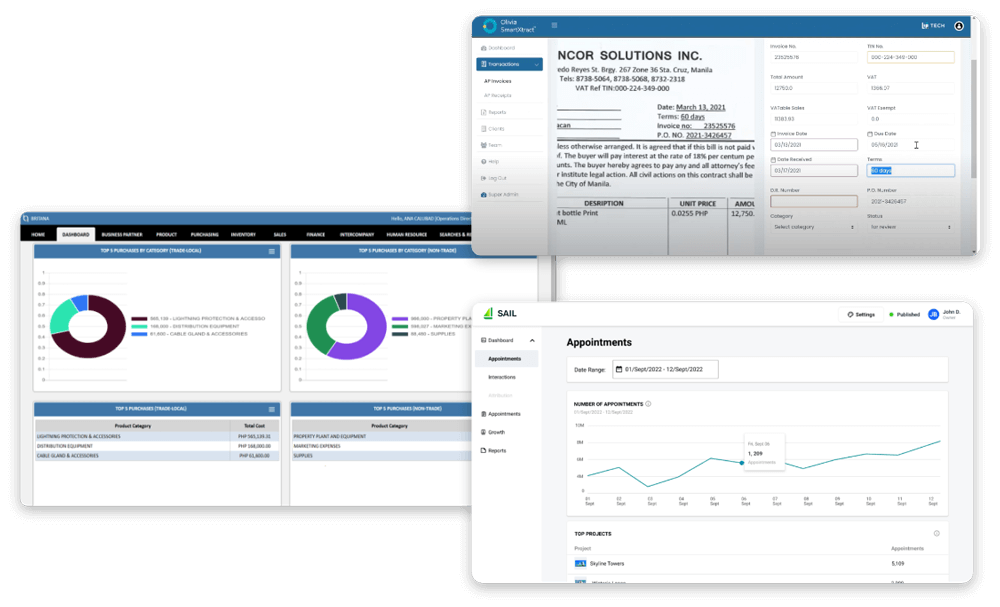The width and height of the screenshot is (1000, 607).
Task: Open Dashboard in the SmartXtract sidebar
Action: 498,48
